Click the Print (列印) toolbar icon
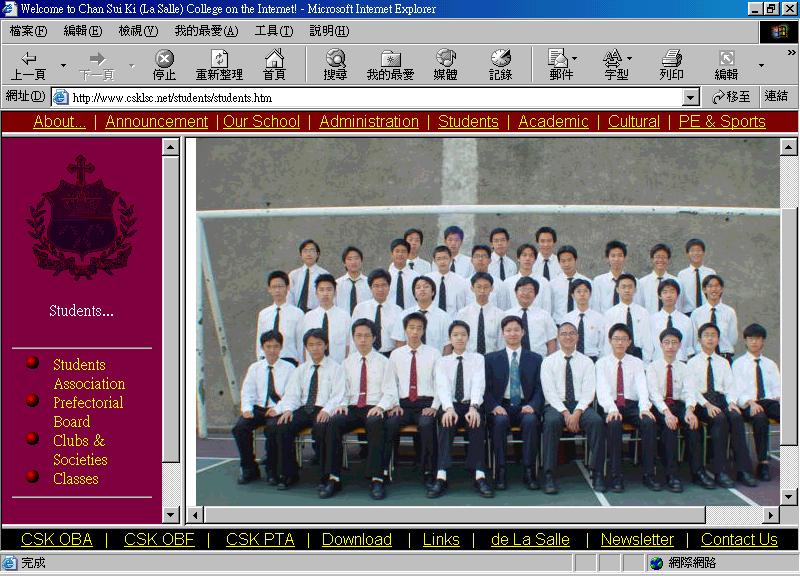800x576 pixels. point(671,65)
